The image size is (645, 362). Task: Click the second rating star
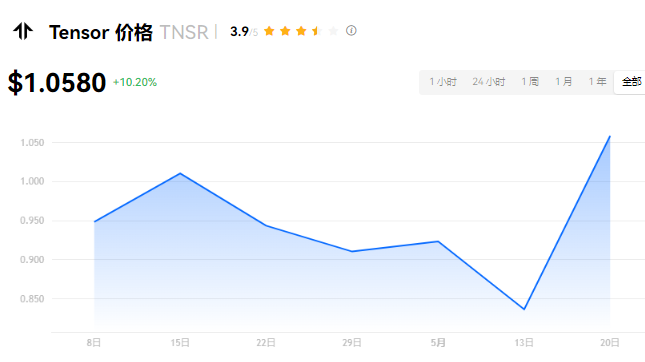pyautogui.click(x=285, y=31)
